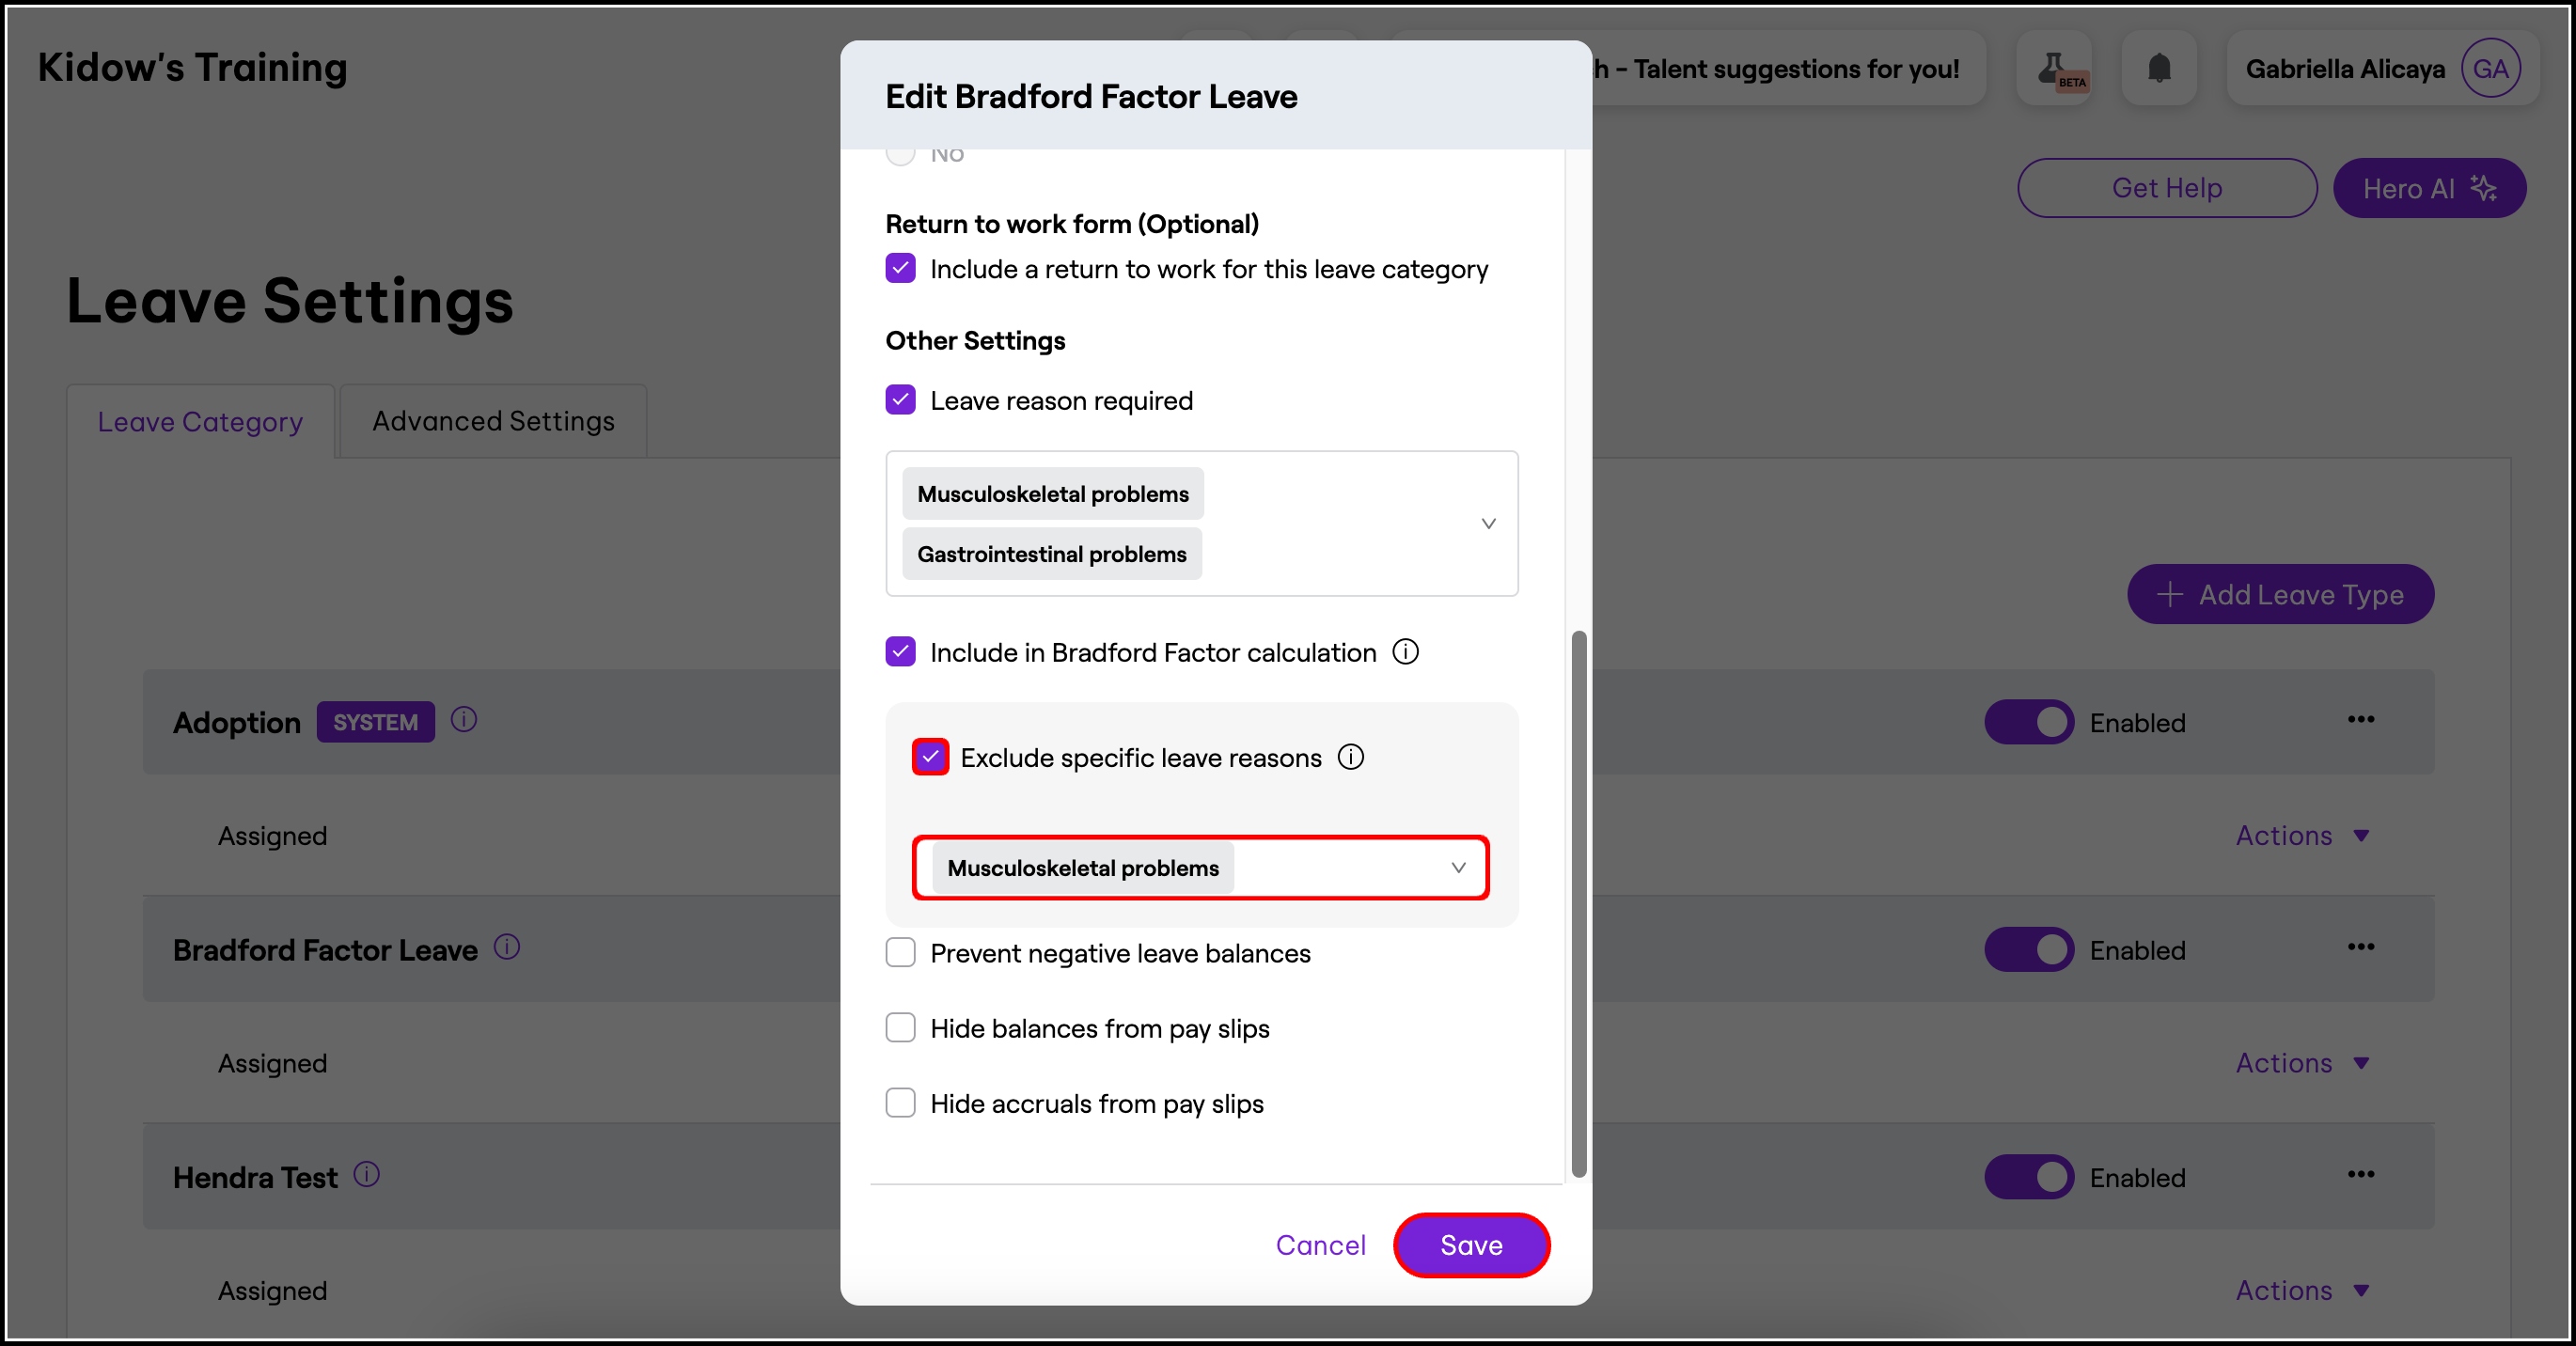Cancel editing the leave category
The image size is (2576, 1346).
tap(1320, 1245)
